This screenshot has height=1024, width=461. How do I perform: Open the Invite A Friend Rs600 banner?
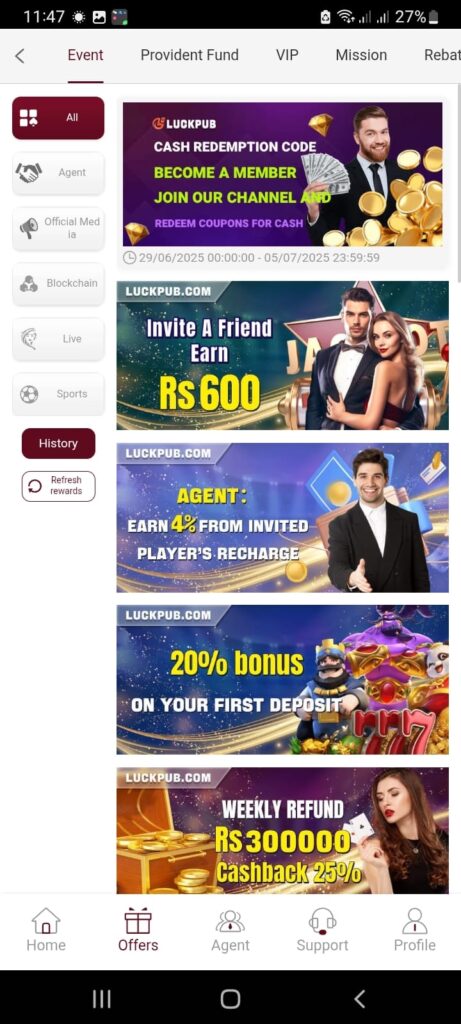(x=283, y=355)
